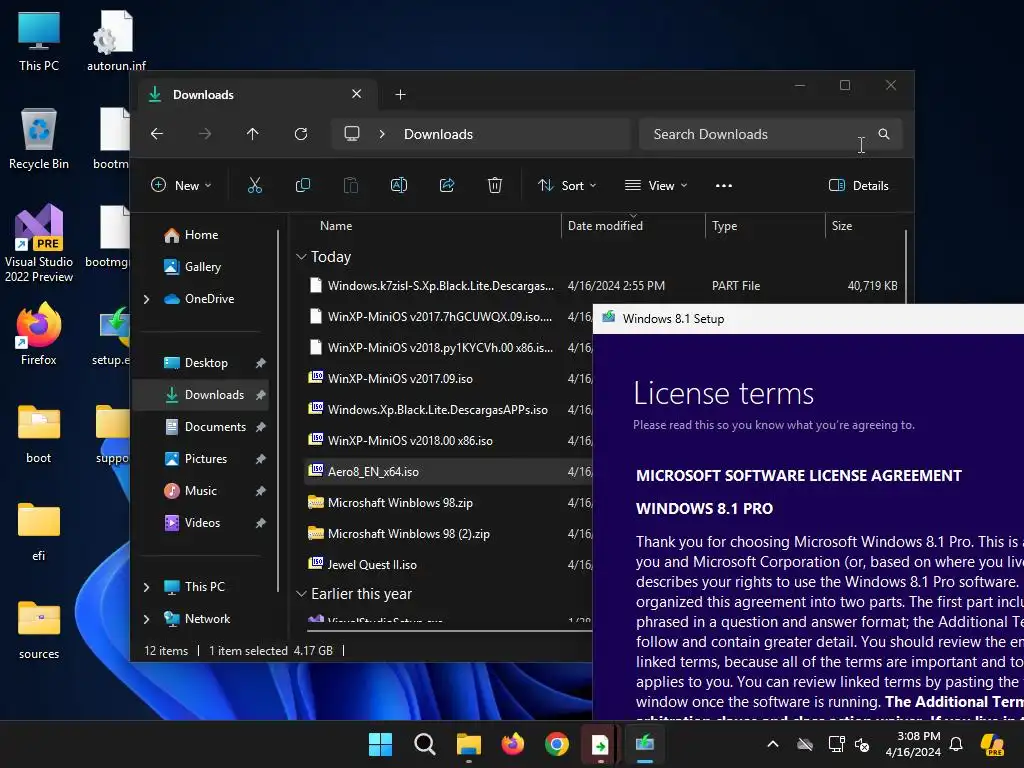Focus the Windows 8.1 Setup title bar
This screenshot has height=768, width=1024.
click(x=808, y=319)
